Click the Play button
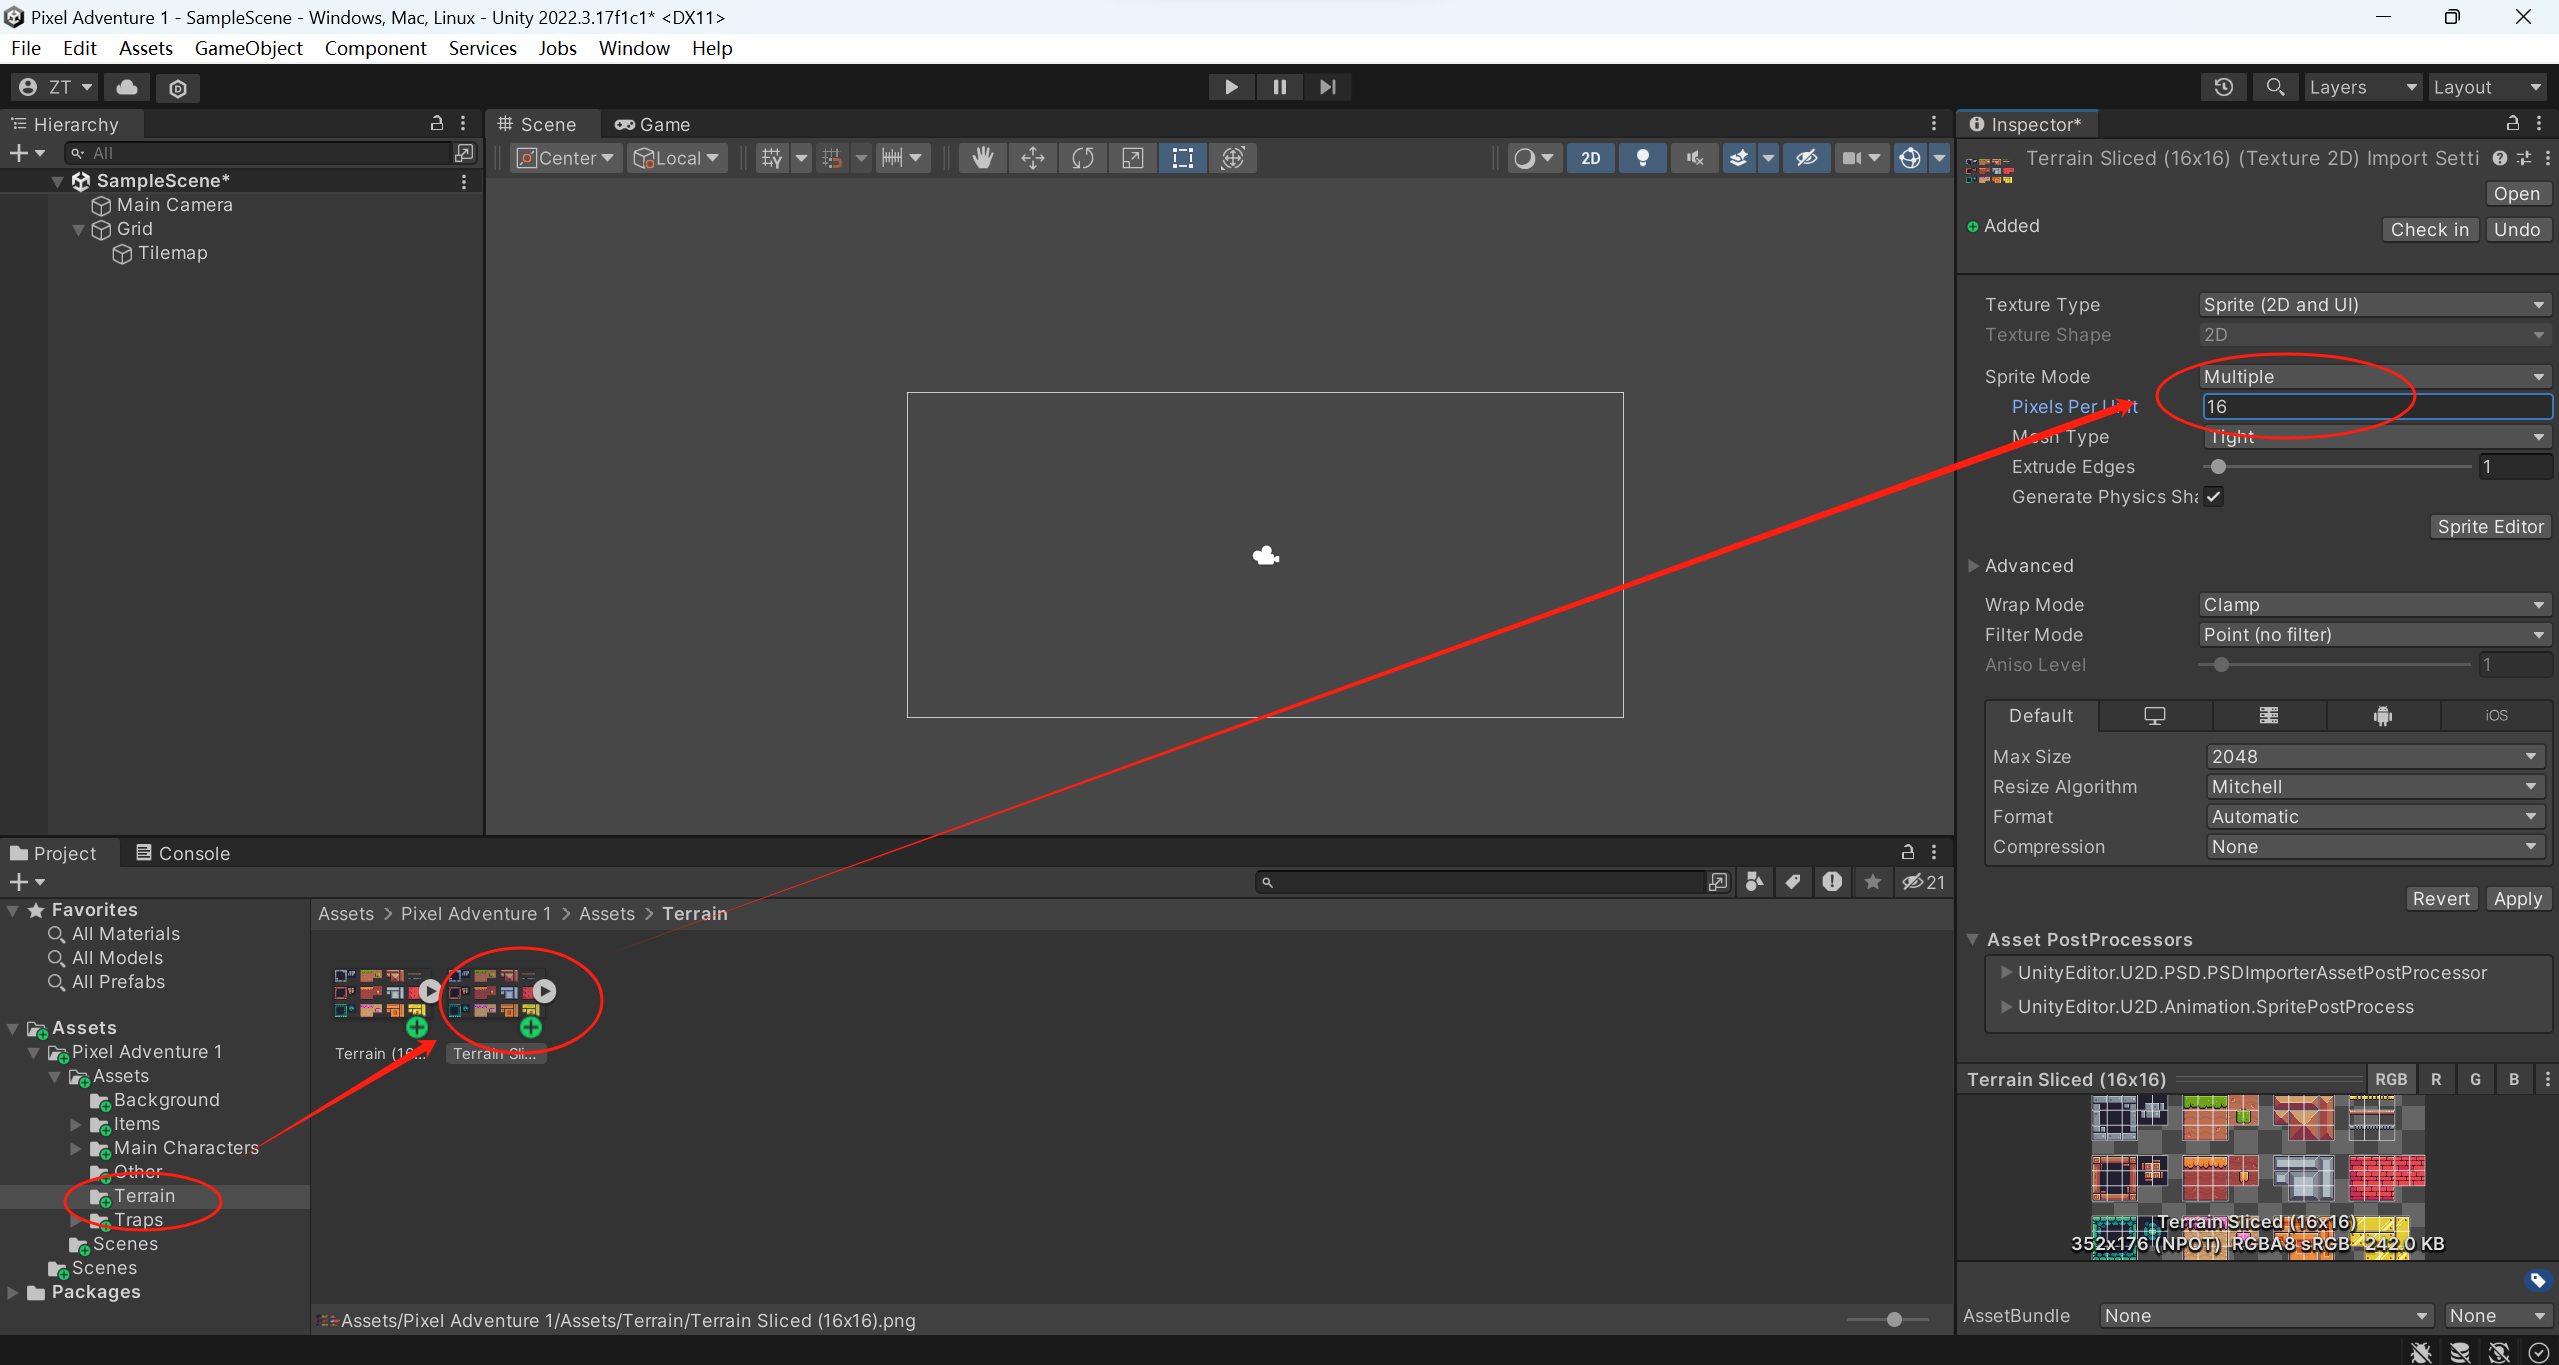The image size is (2559, 1365). [x=1231, y=87]
